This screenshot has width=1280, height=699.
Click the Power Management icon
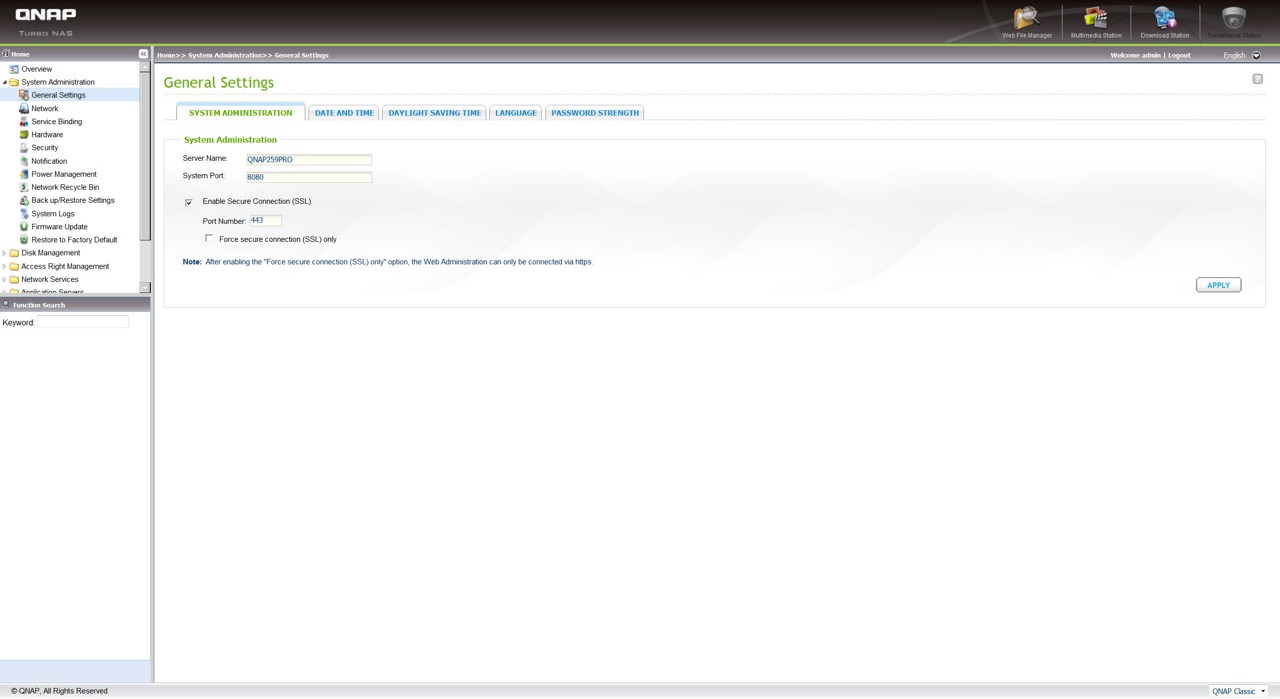pos(24,174)
